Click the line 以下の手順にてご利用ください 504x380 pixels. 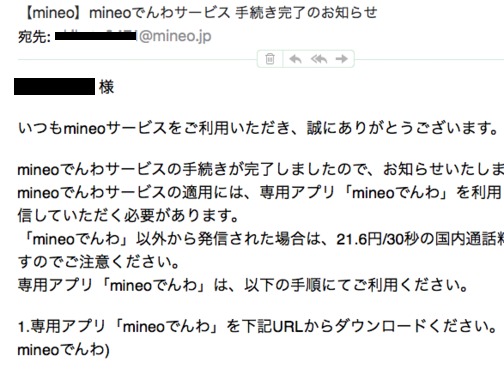point(243,285)
